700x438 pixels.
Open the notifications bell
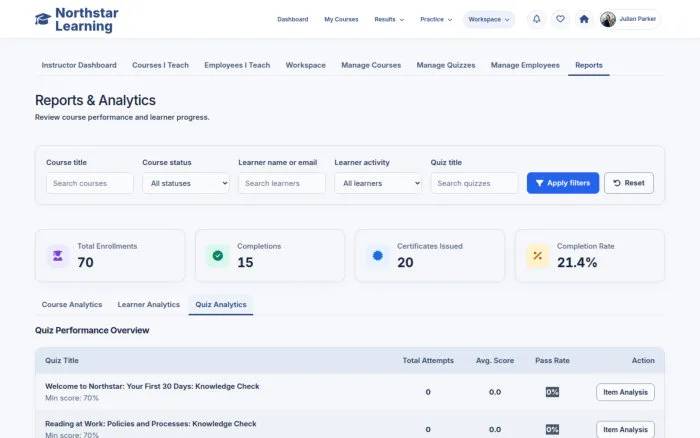tap(537, 19)
